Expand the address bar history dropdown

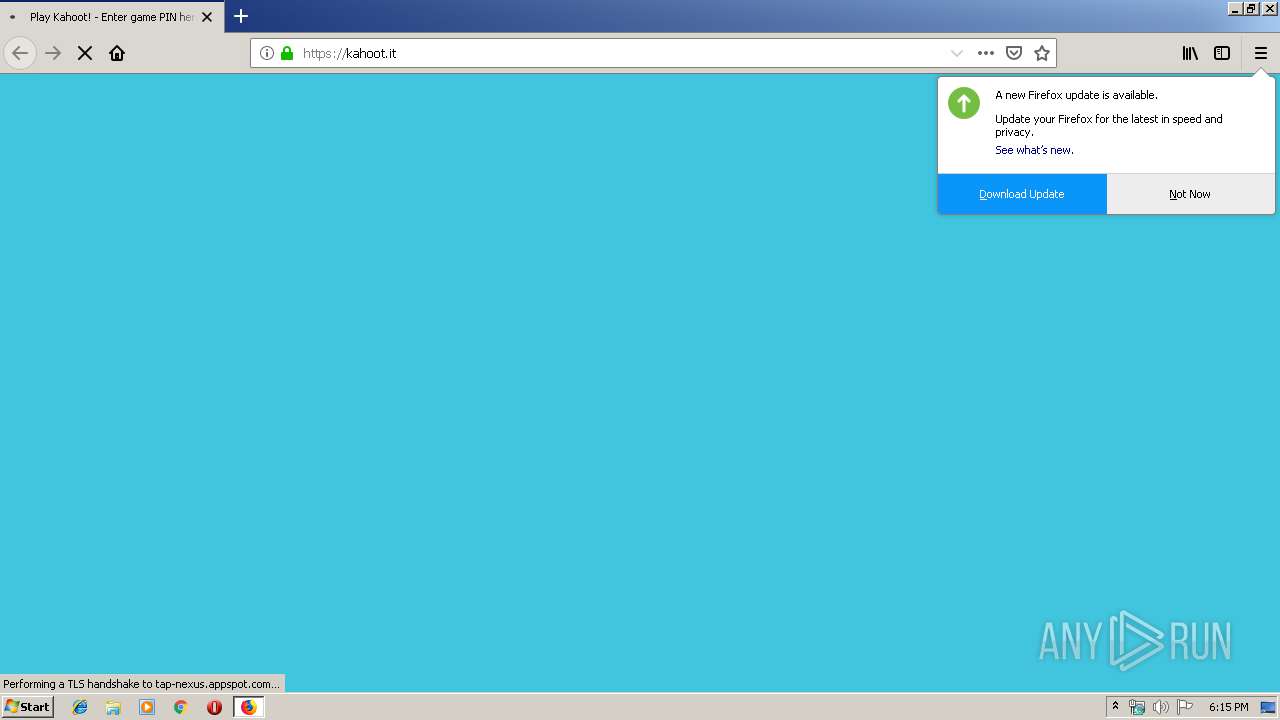click(957, 53)
